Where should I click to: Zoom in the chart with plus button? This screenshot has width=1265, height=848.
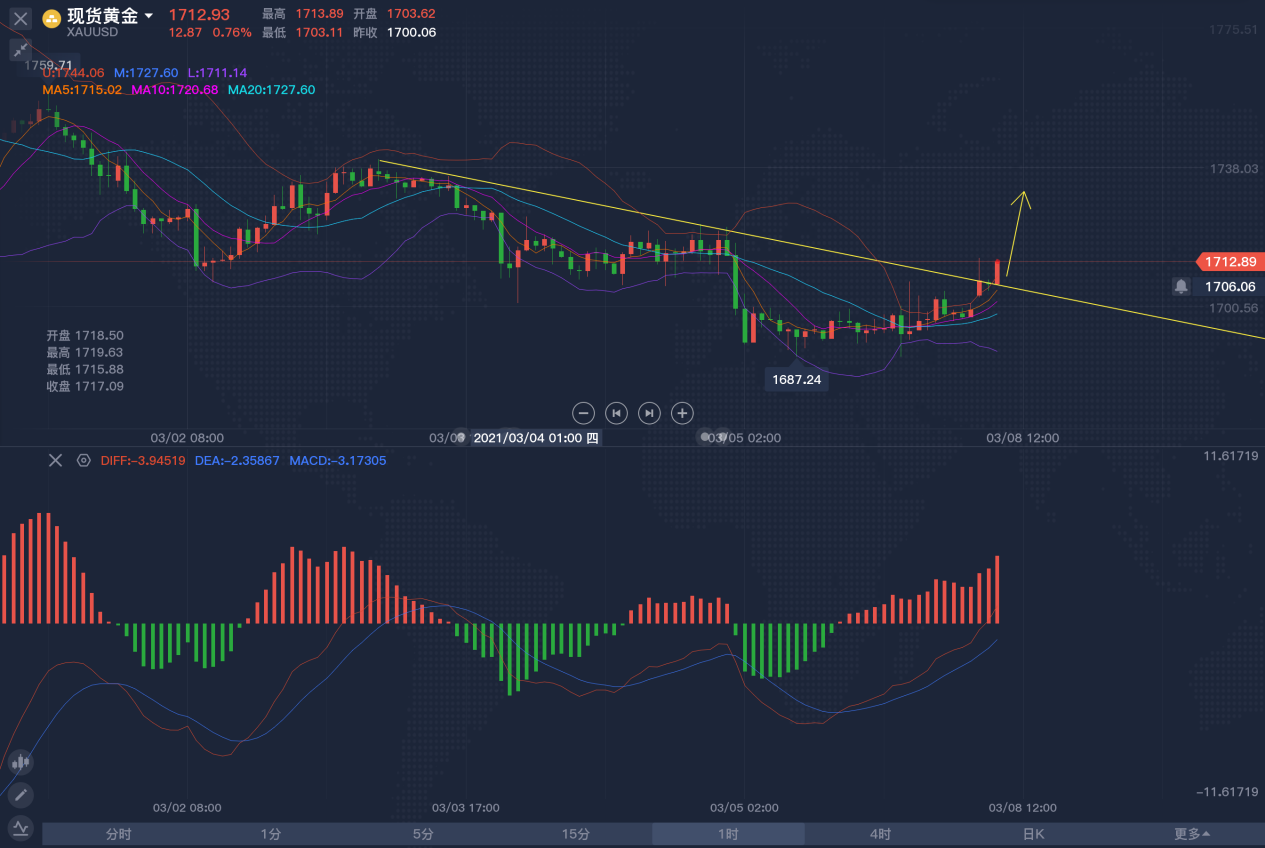[682, 412]
